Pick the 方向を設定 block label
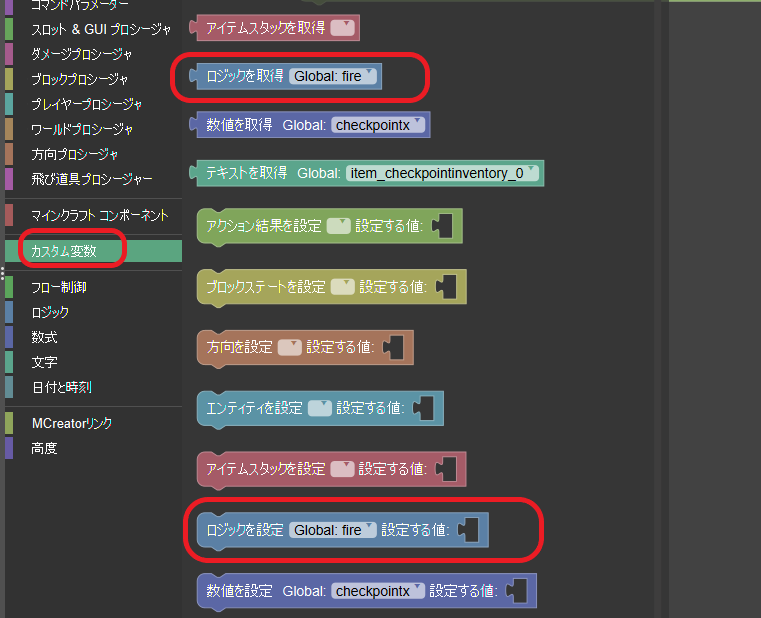This screenshot has width=761, height=618. click(x=239, y=347)
